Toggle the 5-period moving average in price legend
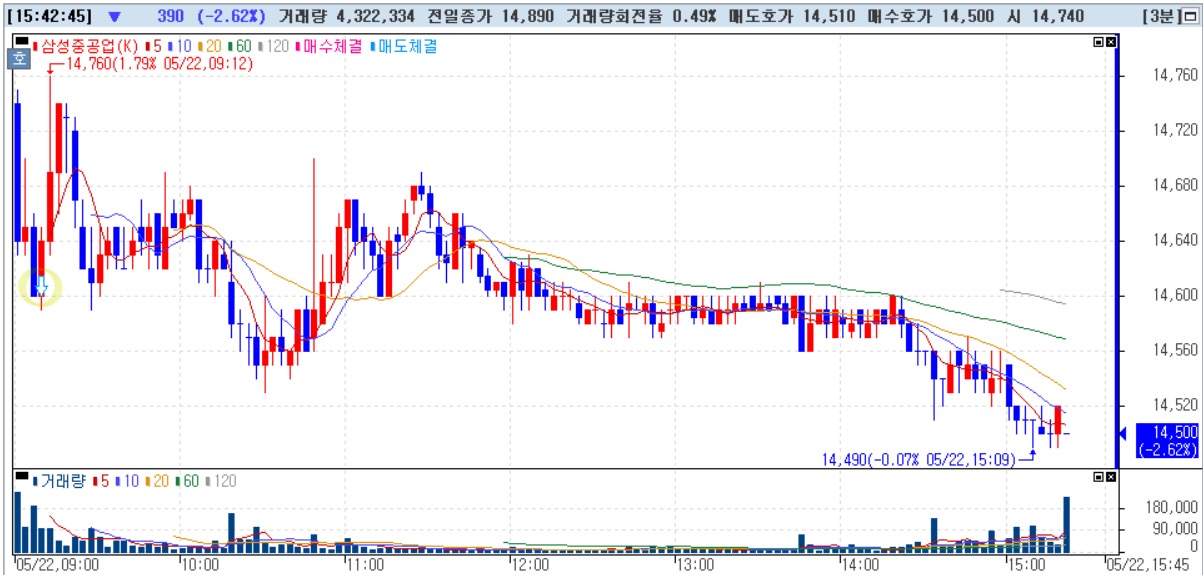 pyautogui.click(x=154, y=46)
